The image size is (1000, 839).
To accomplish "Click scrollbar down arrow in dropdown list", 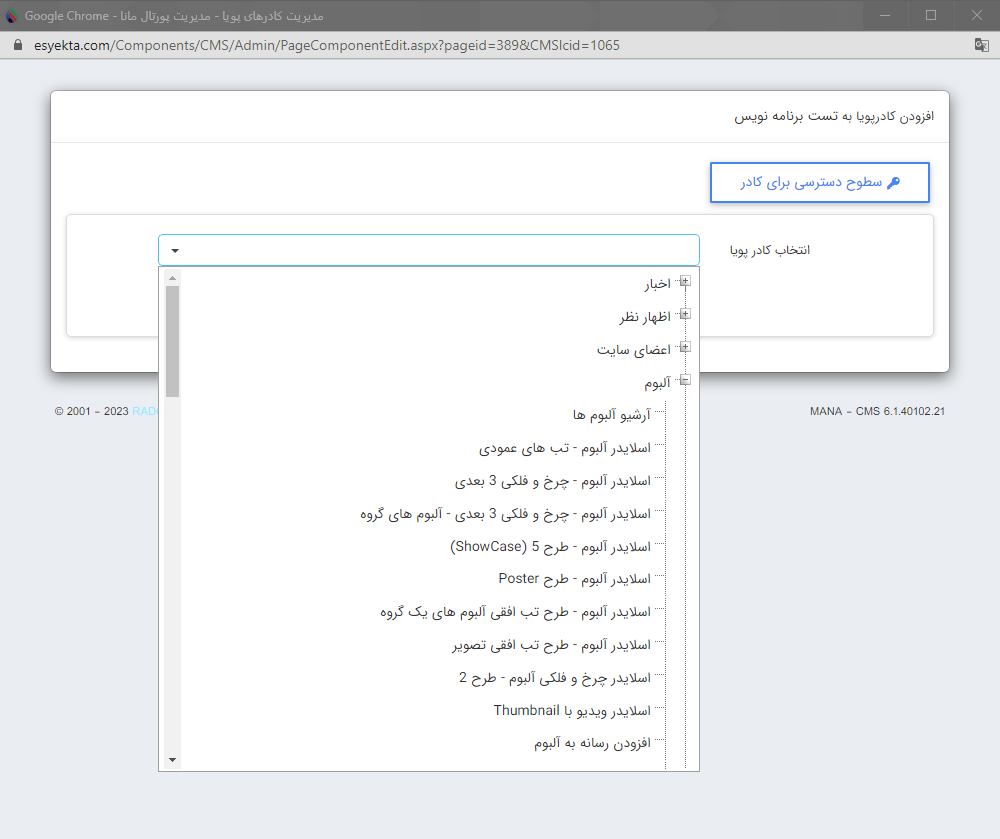I will [172, 761].
